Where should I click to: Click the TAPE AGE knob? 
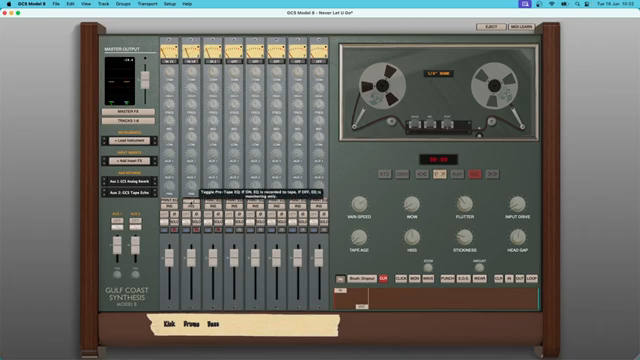click(x=359, y=237)
